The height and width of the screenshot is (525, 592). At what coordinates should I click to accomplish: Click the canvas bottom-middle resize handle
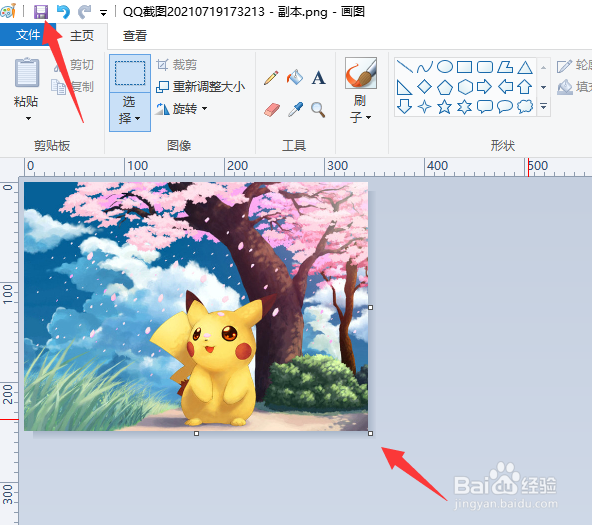click(x=196, y=434)
